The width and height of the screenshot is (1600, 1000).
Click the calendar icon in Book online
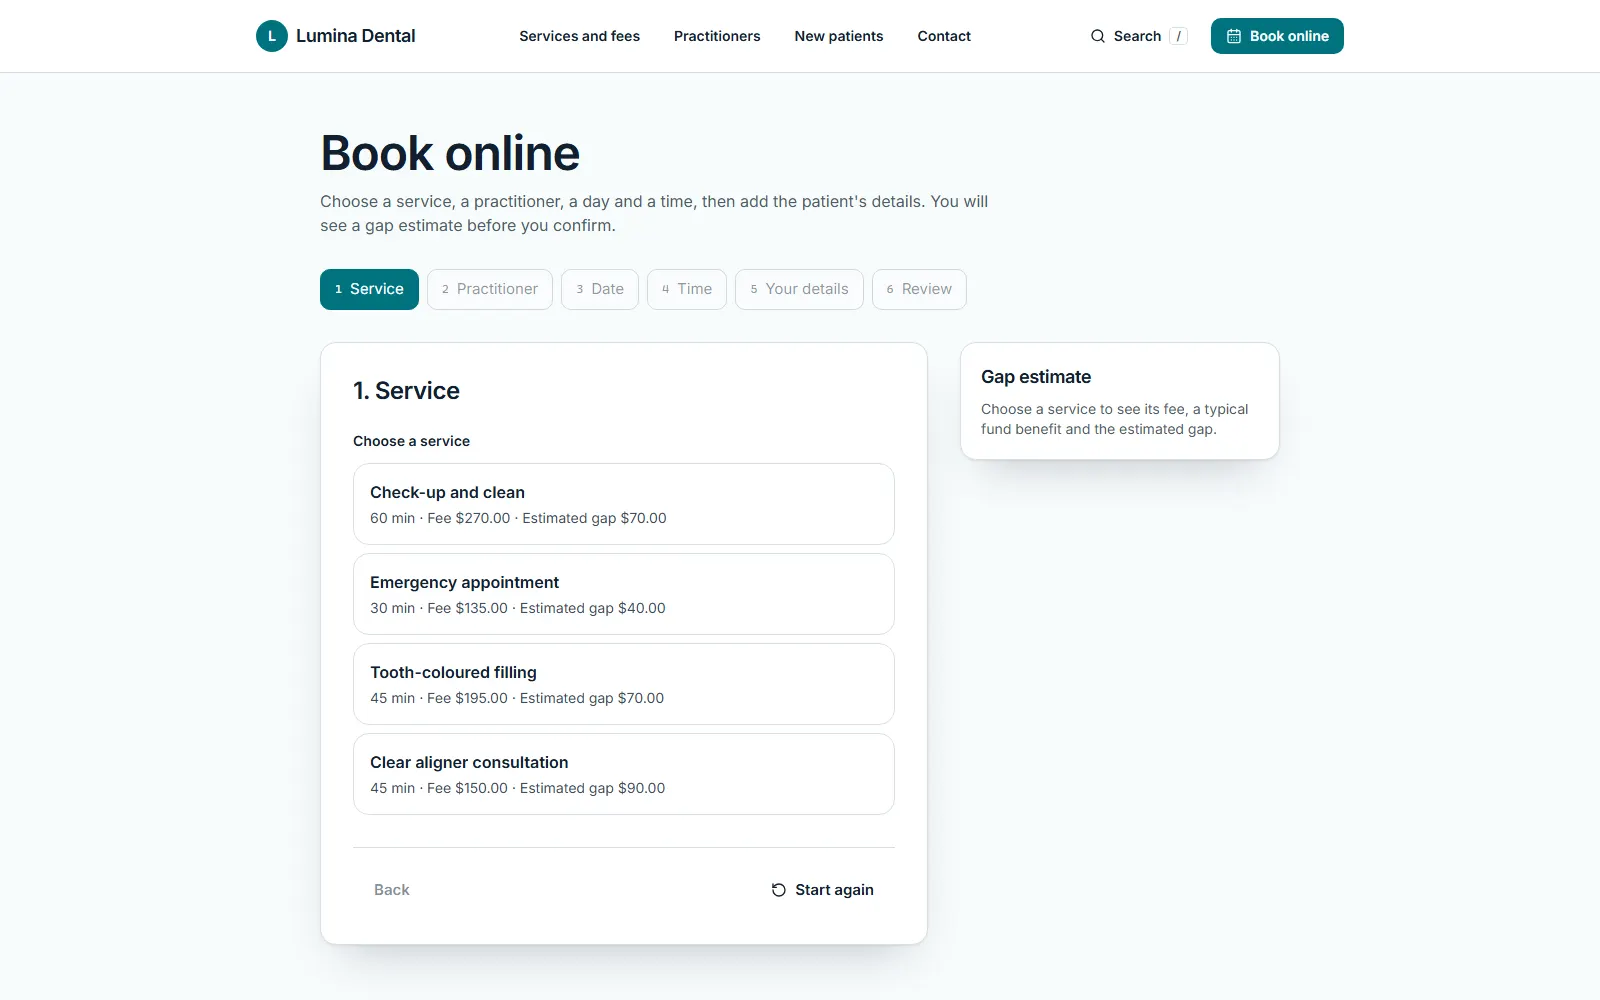pos(1234,36)
